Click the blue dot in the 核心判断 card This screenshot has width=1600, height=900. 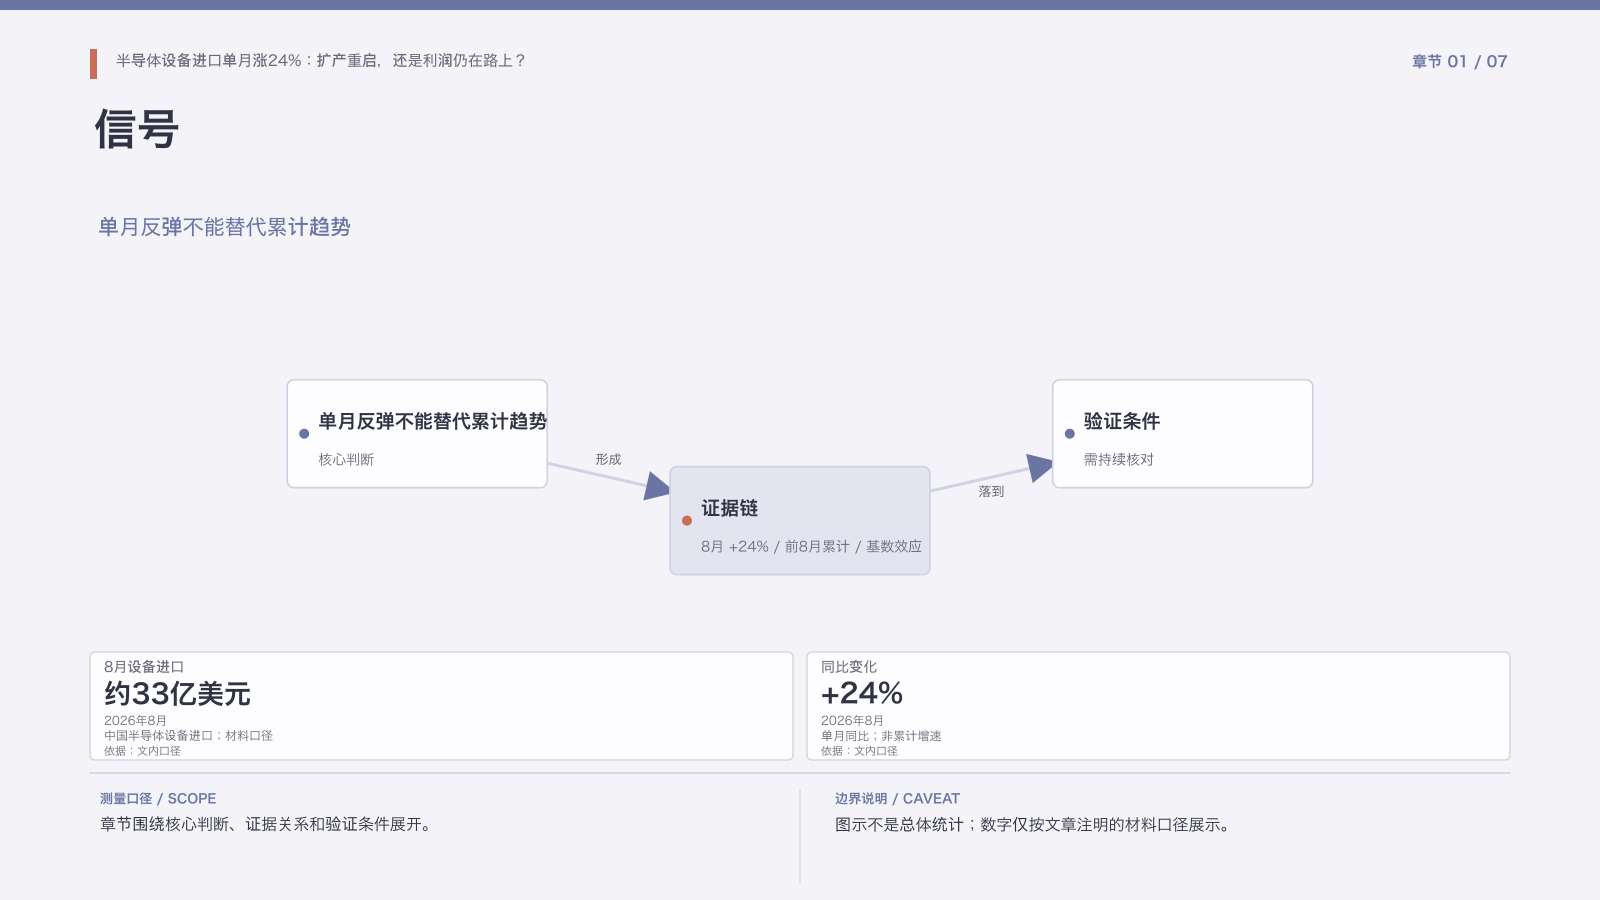pyautogui.click(x=304, y=434)
